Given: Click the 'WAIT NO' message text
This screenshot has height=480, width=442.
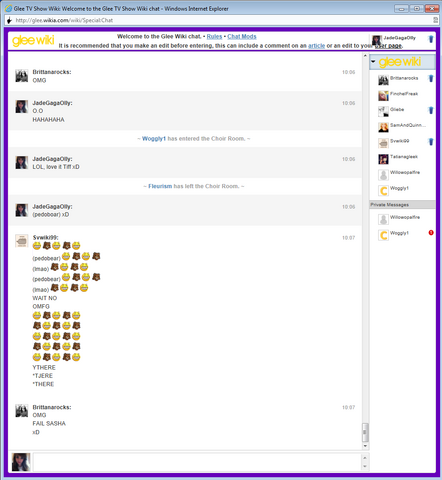Looking at the screenshot, I should [45, 298].
